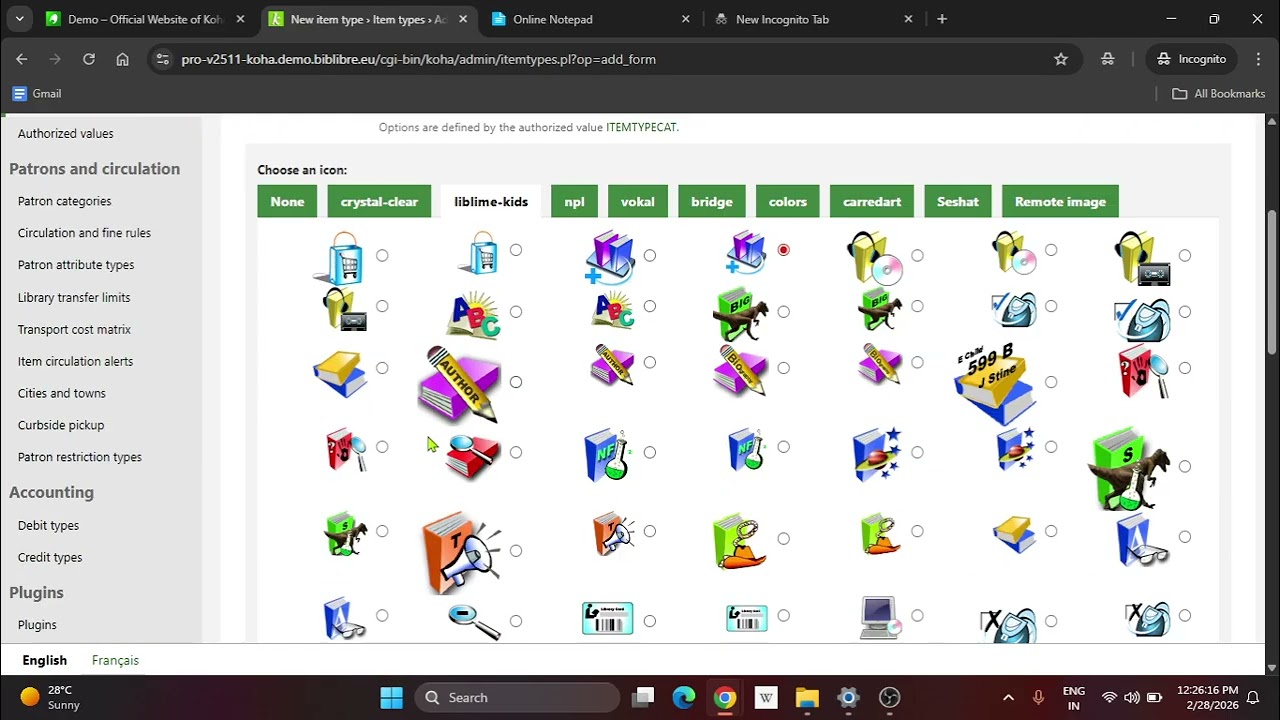Click the large headphones CD icon

coord(875,258)
